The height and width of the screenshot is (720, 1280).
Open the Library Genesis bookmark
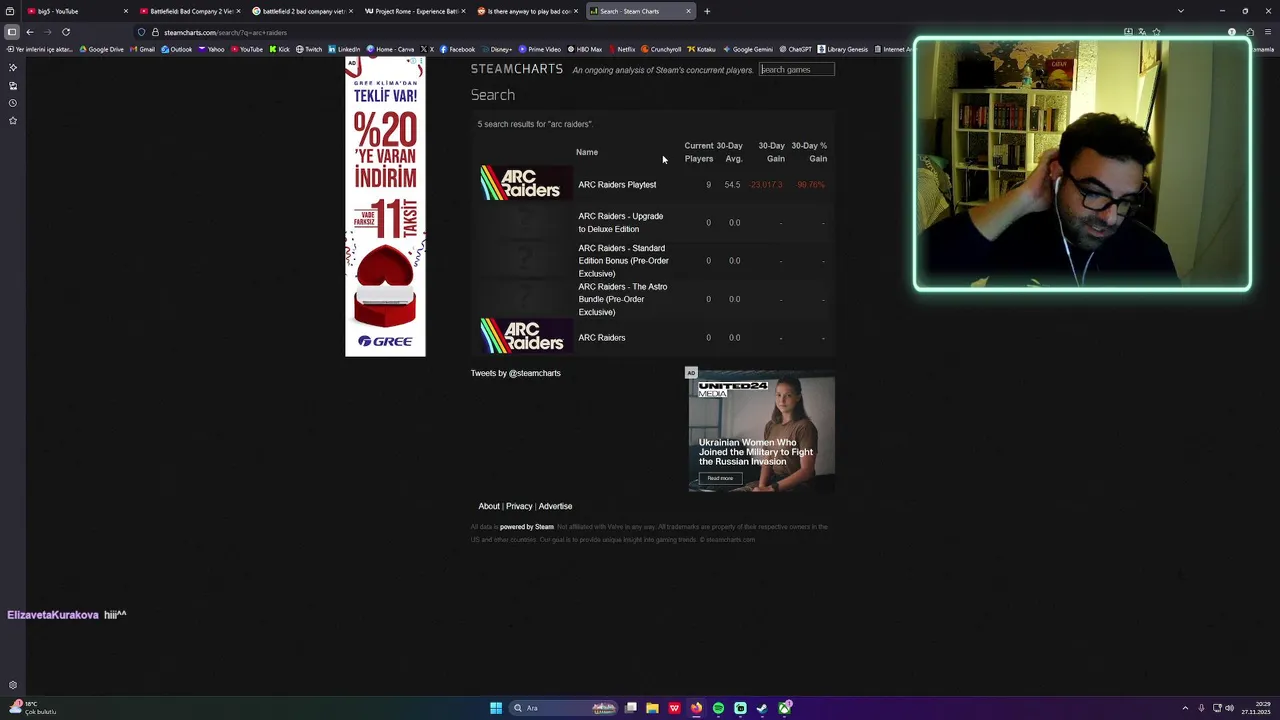843,49
